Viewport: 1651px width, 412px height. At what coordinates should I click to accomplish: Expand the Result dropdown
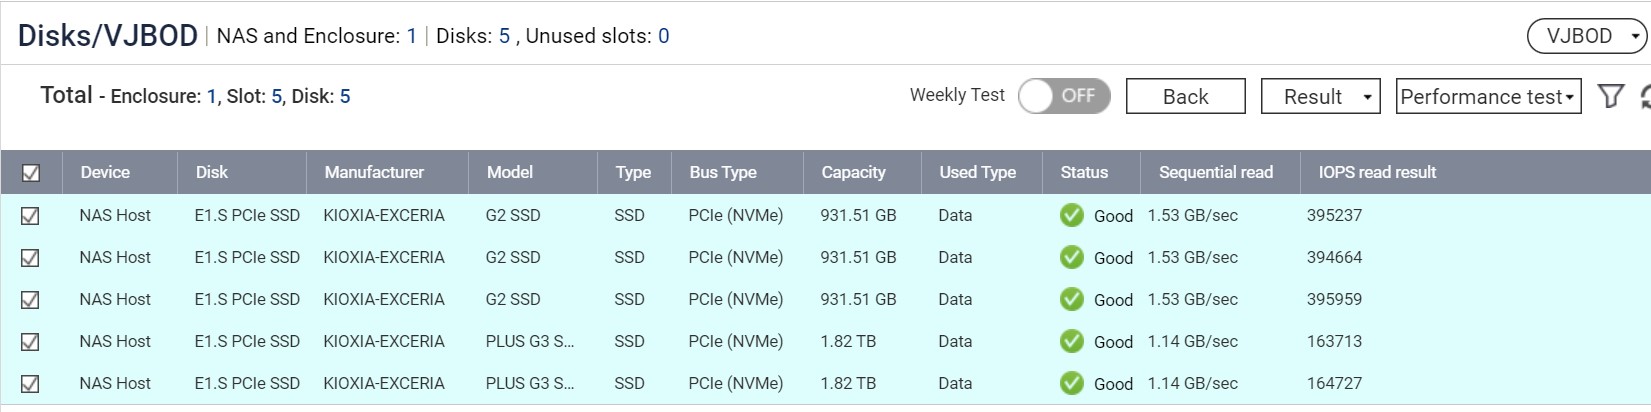1320,97
